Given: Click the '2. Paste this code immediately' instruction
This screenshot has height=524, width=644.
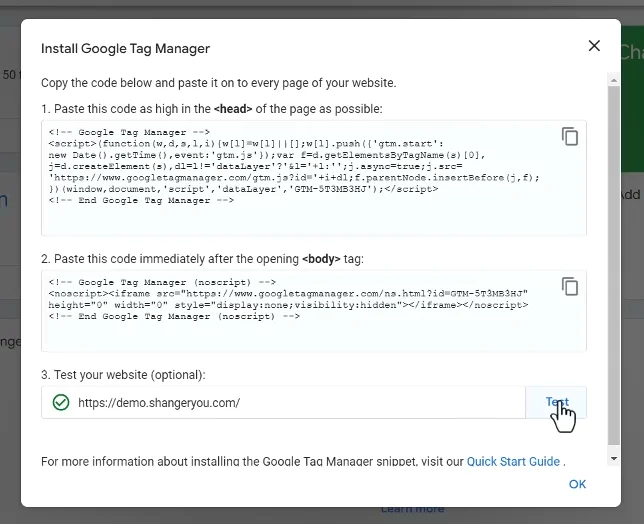Looking at the screenshot, I should click(202, 259).
